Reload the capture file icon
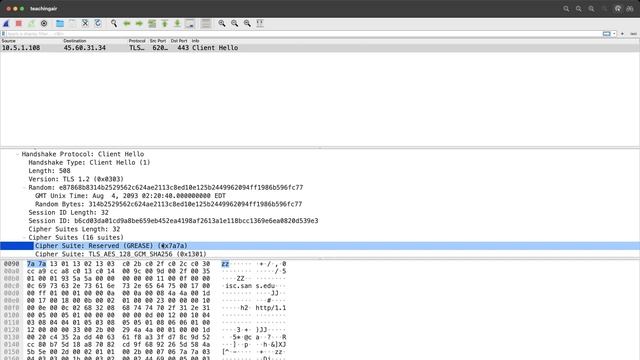This screenshot has width=640, height=360. tap(98, 24)
